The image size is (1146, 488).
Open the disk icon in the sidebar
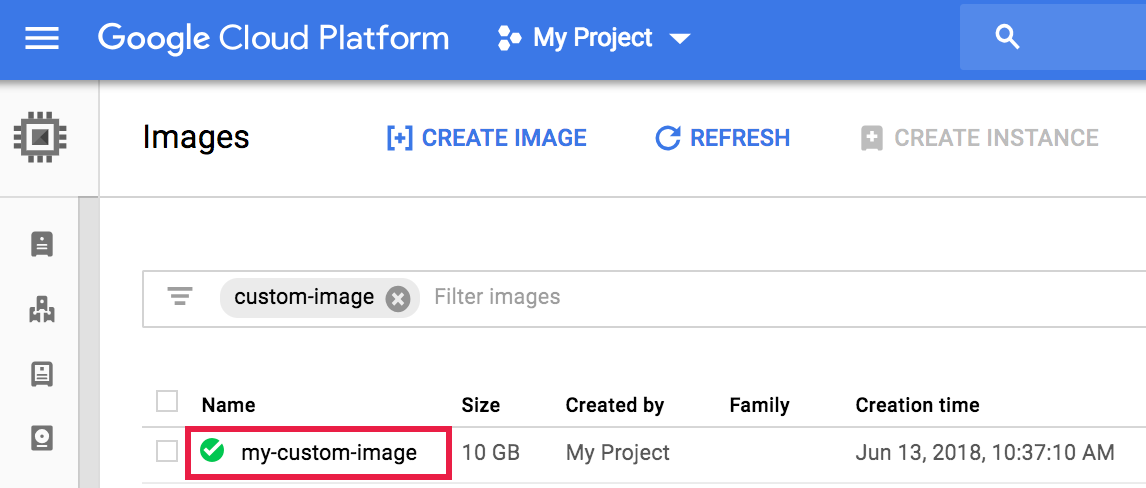point(42,438)
